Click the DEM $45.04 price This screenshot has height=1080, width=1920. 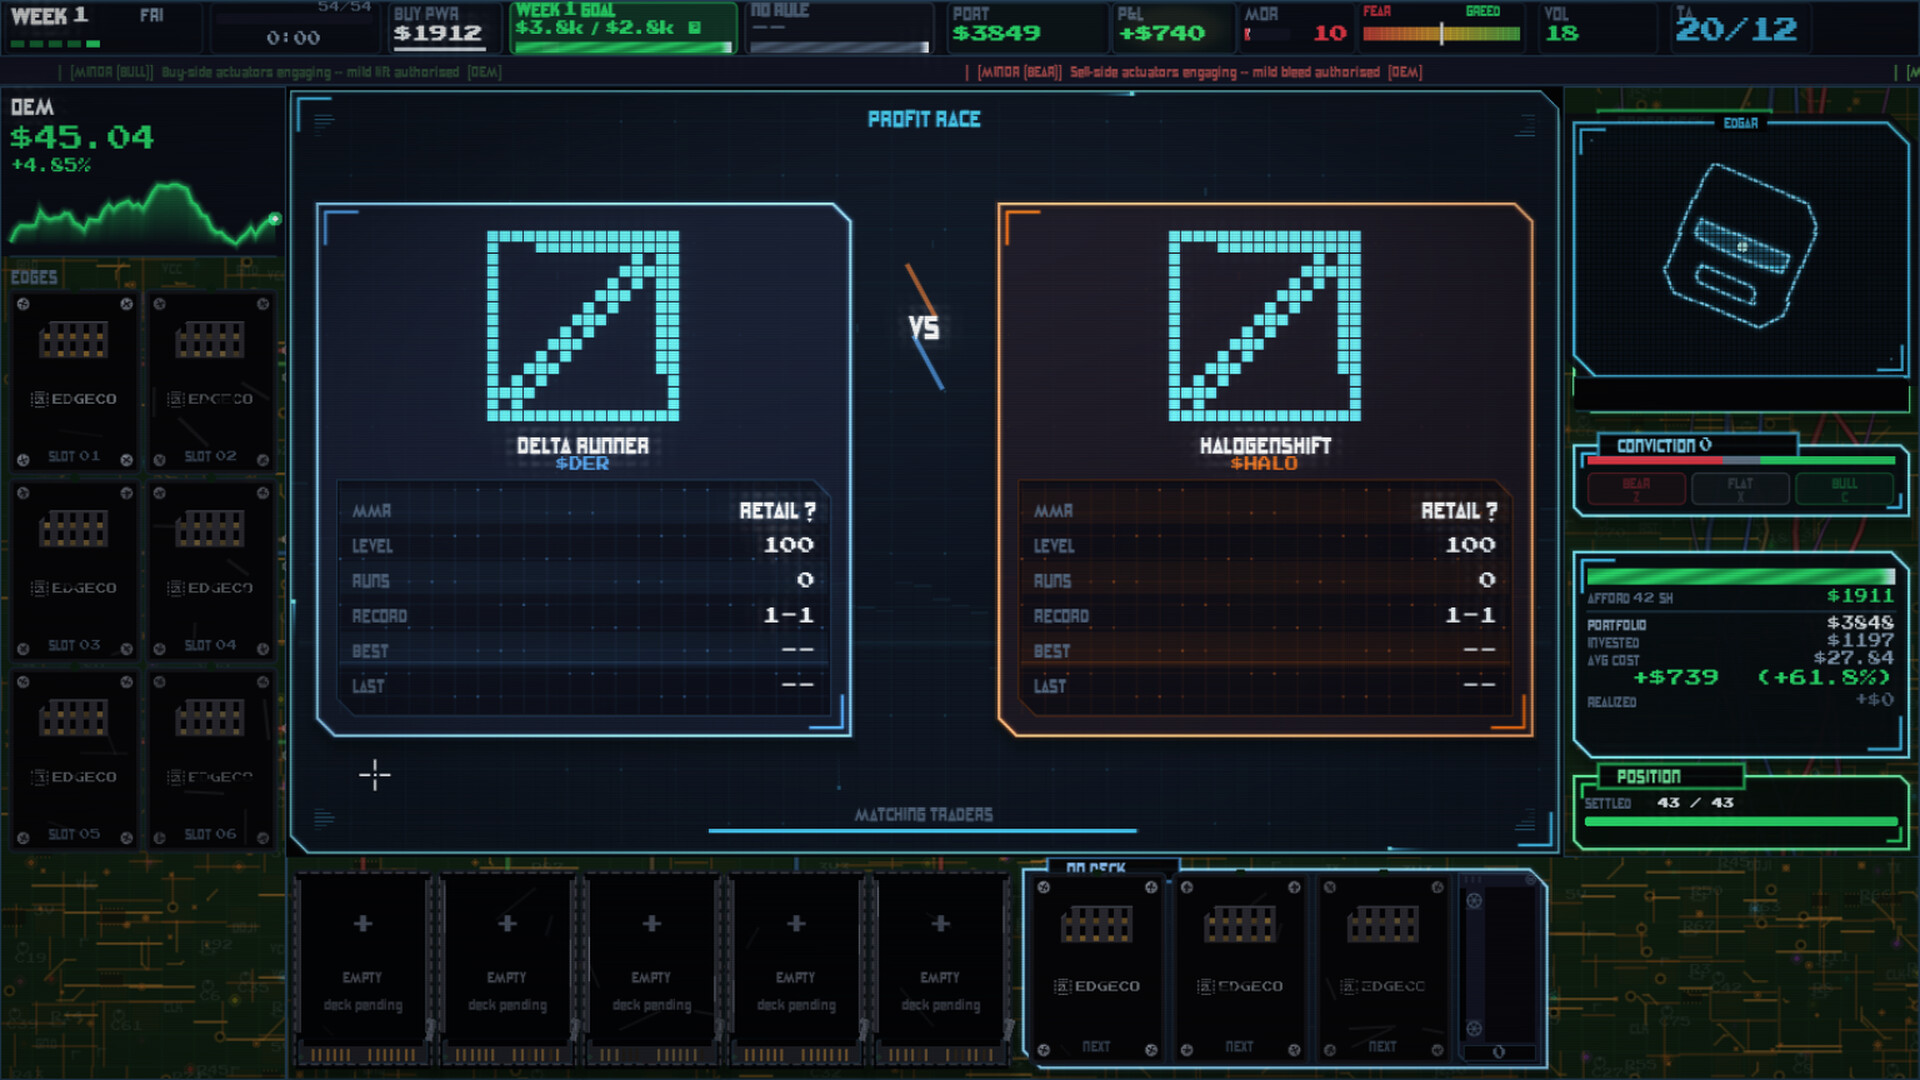(x=82, y=137)
